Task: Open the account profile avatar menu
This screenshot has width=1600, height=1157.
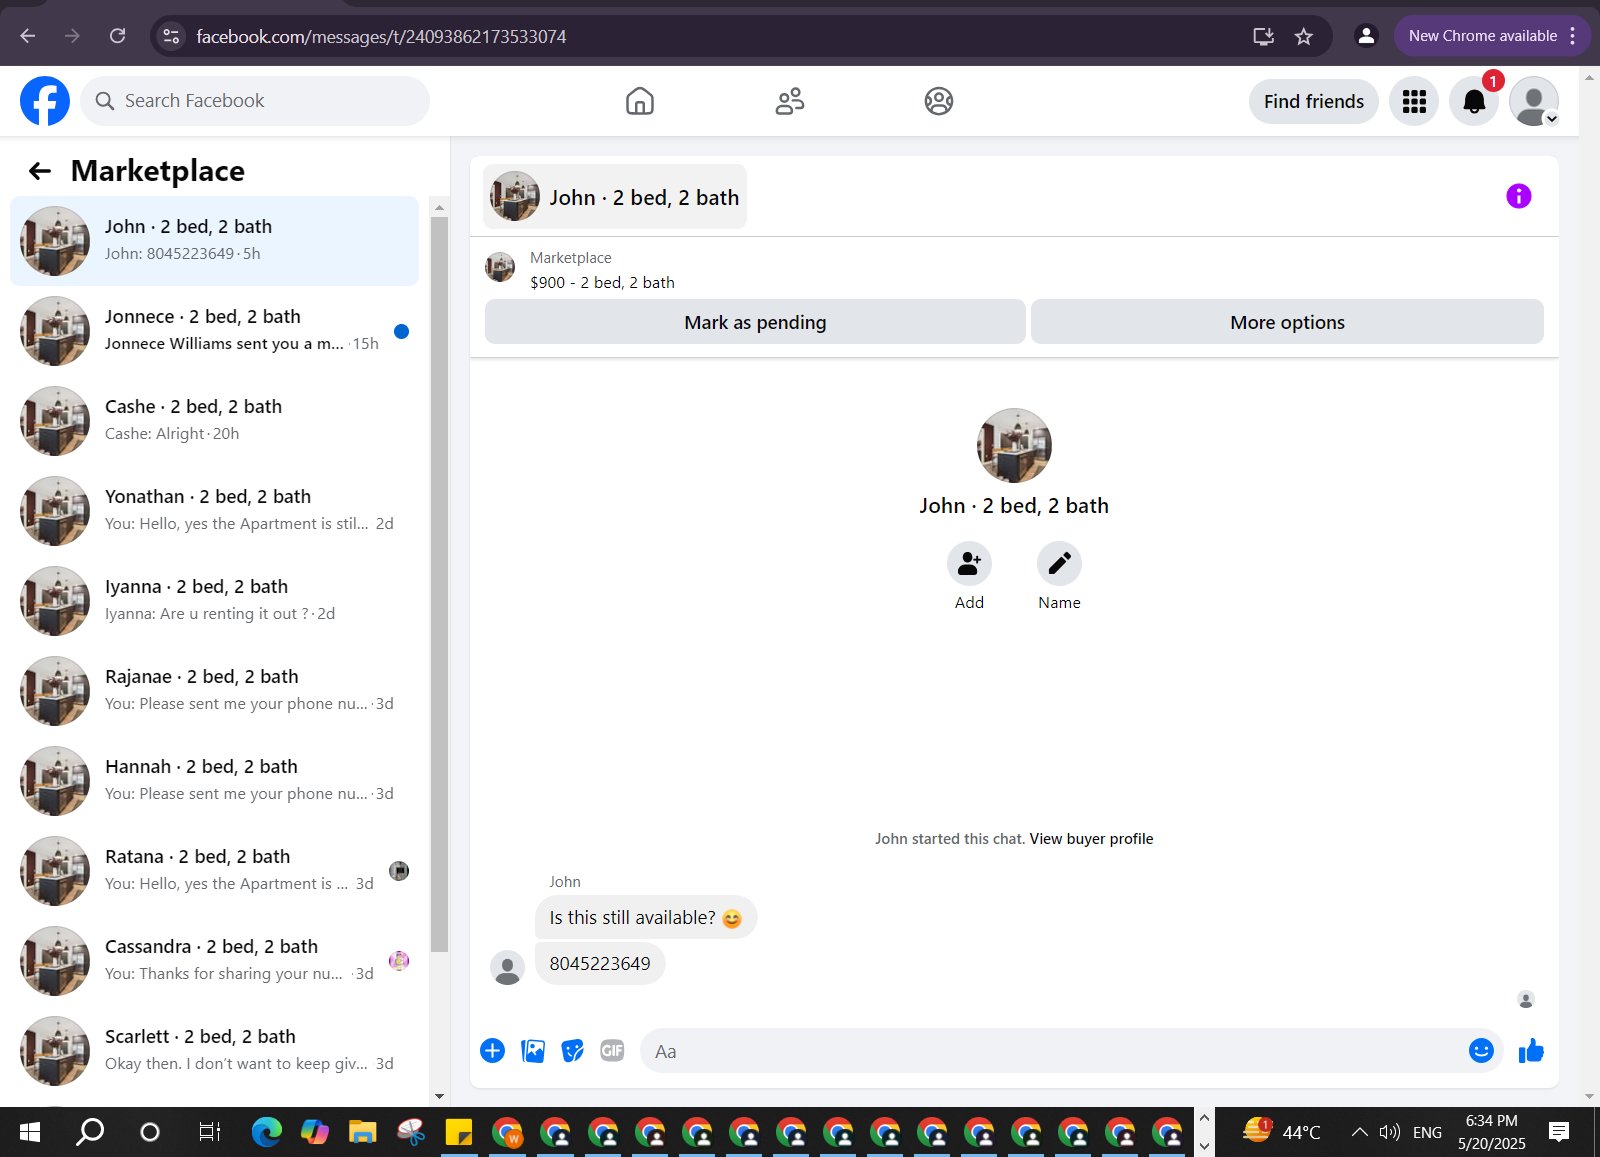Action: pos(1534,101)
